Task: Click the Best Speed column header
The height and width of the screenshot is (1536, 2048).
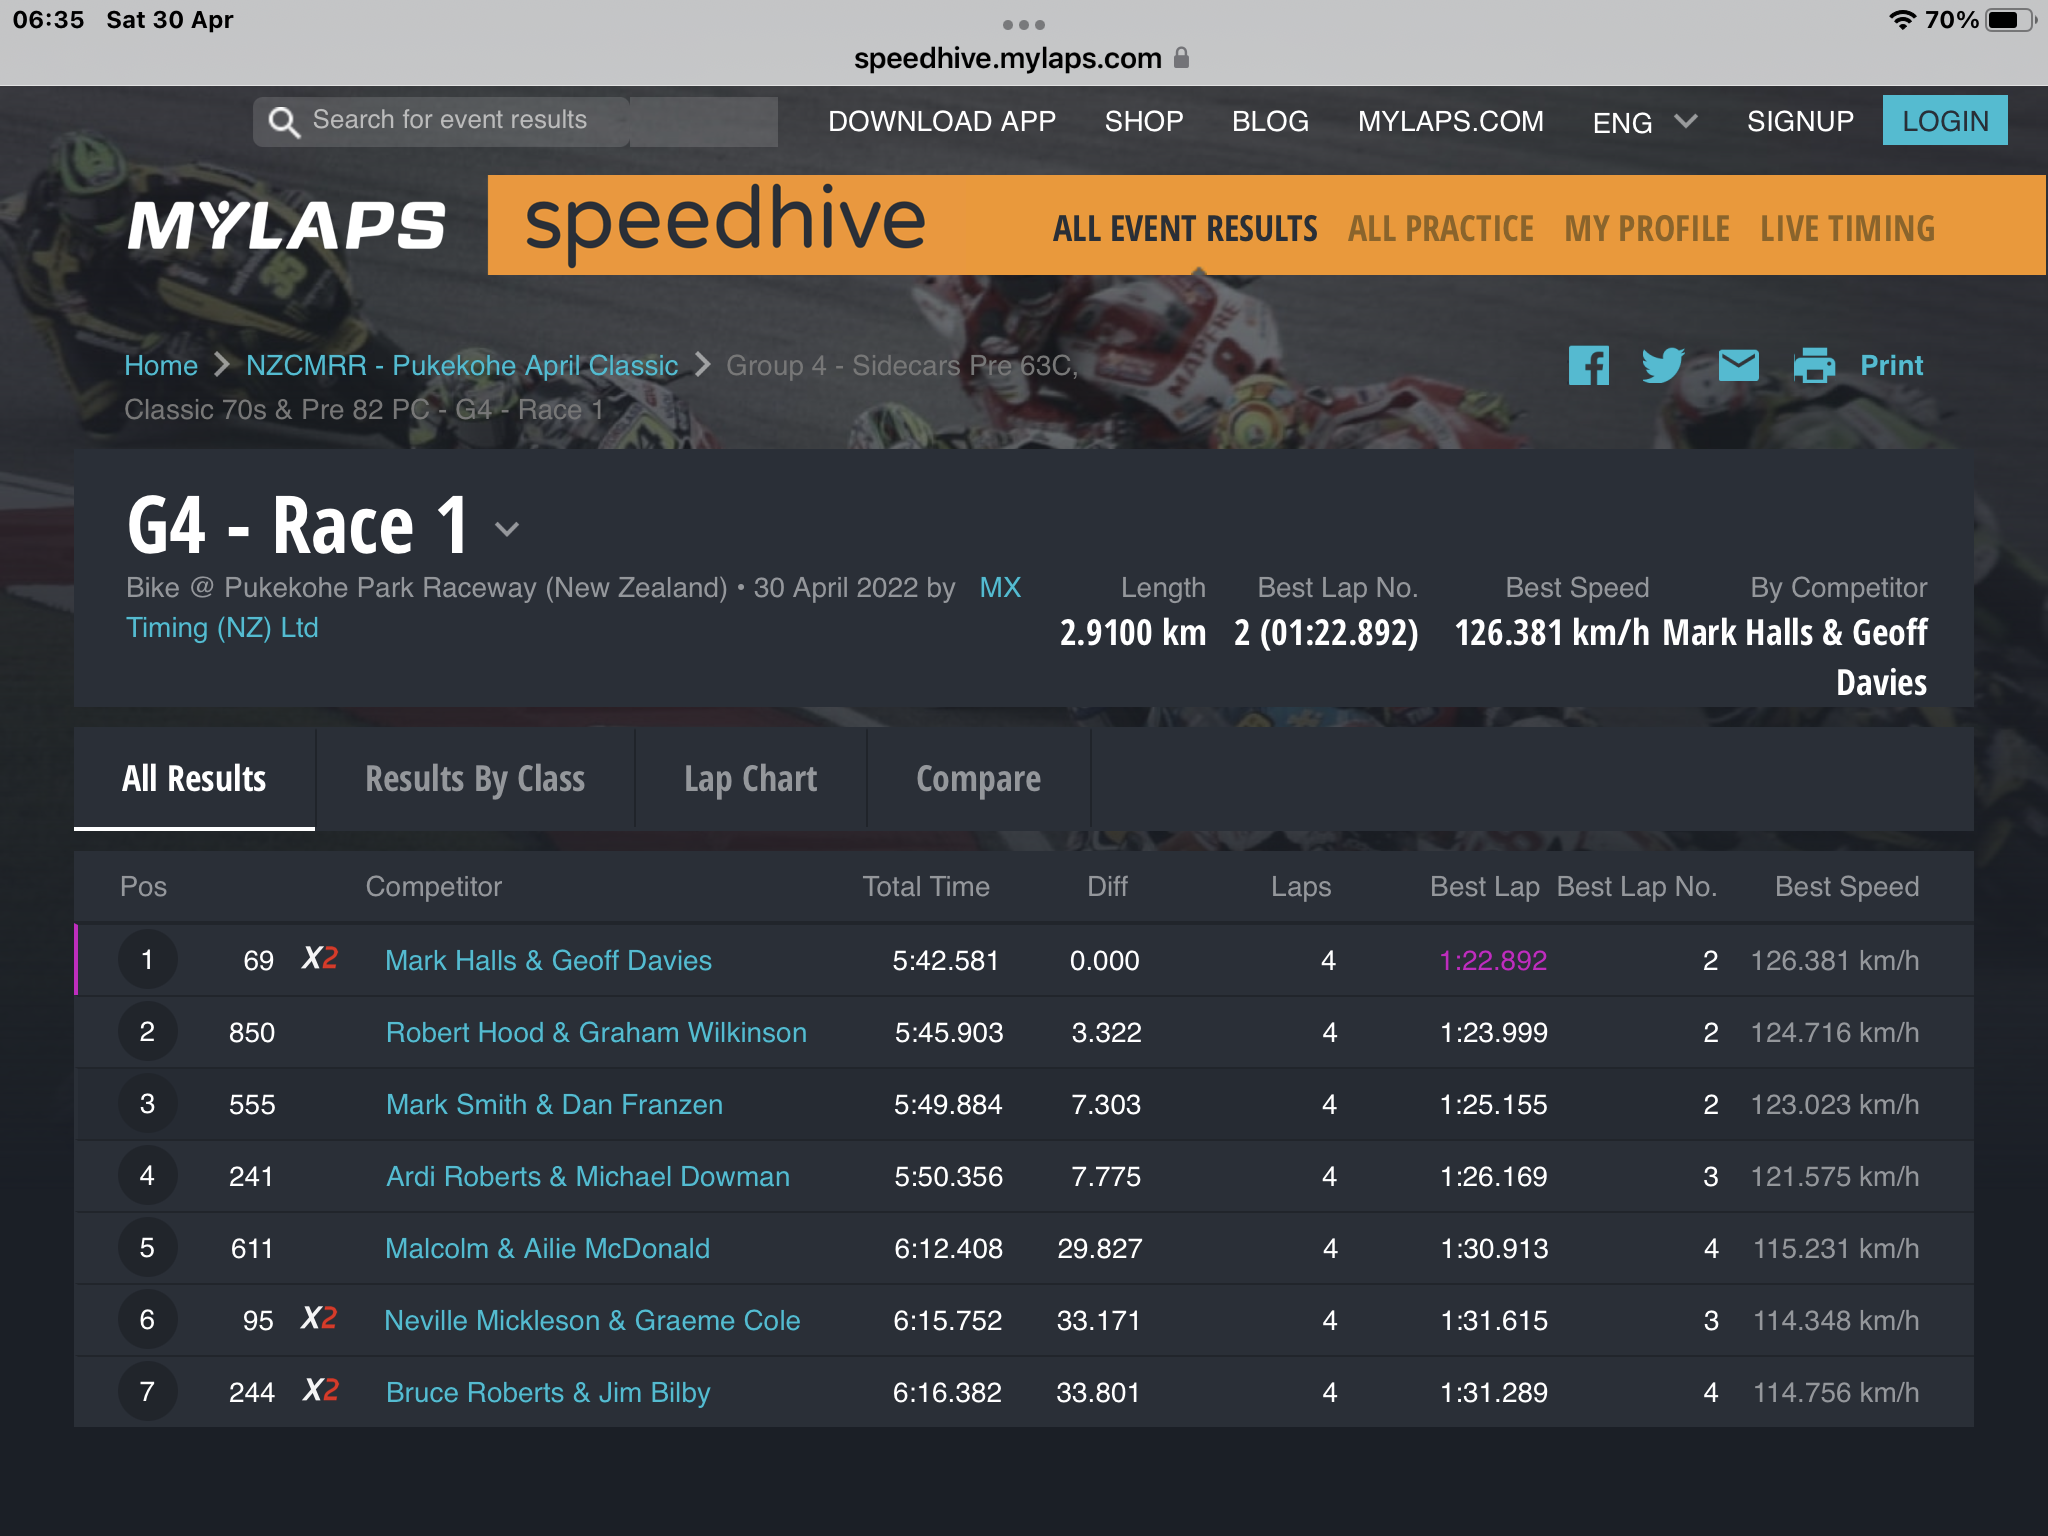Action: 1847,886
